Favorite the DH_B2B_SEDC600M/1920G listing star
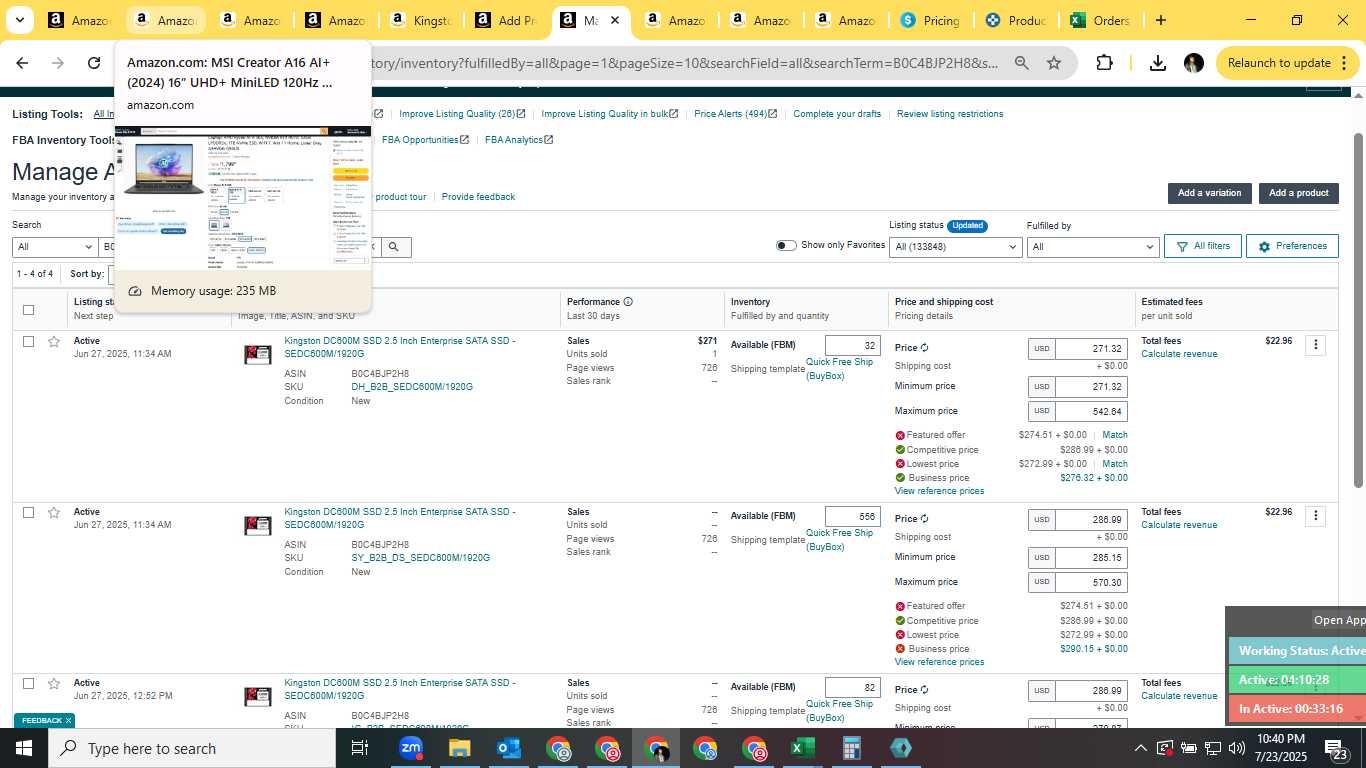 pos(54,341)
